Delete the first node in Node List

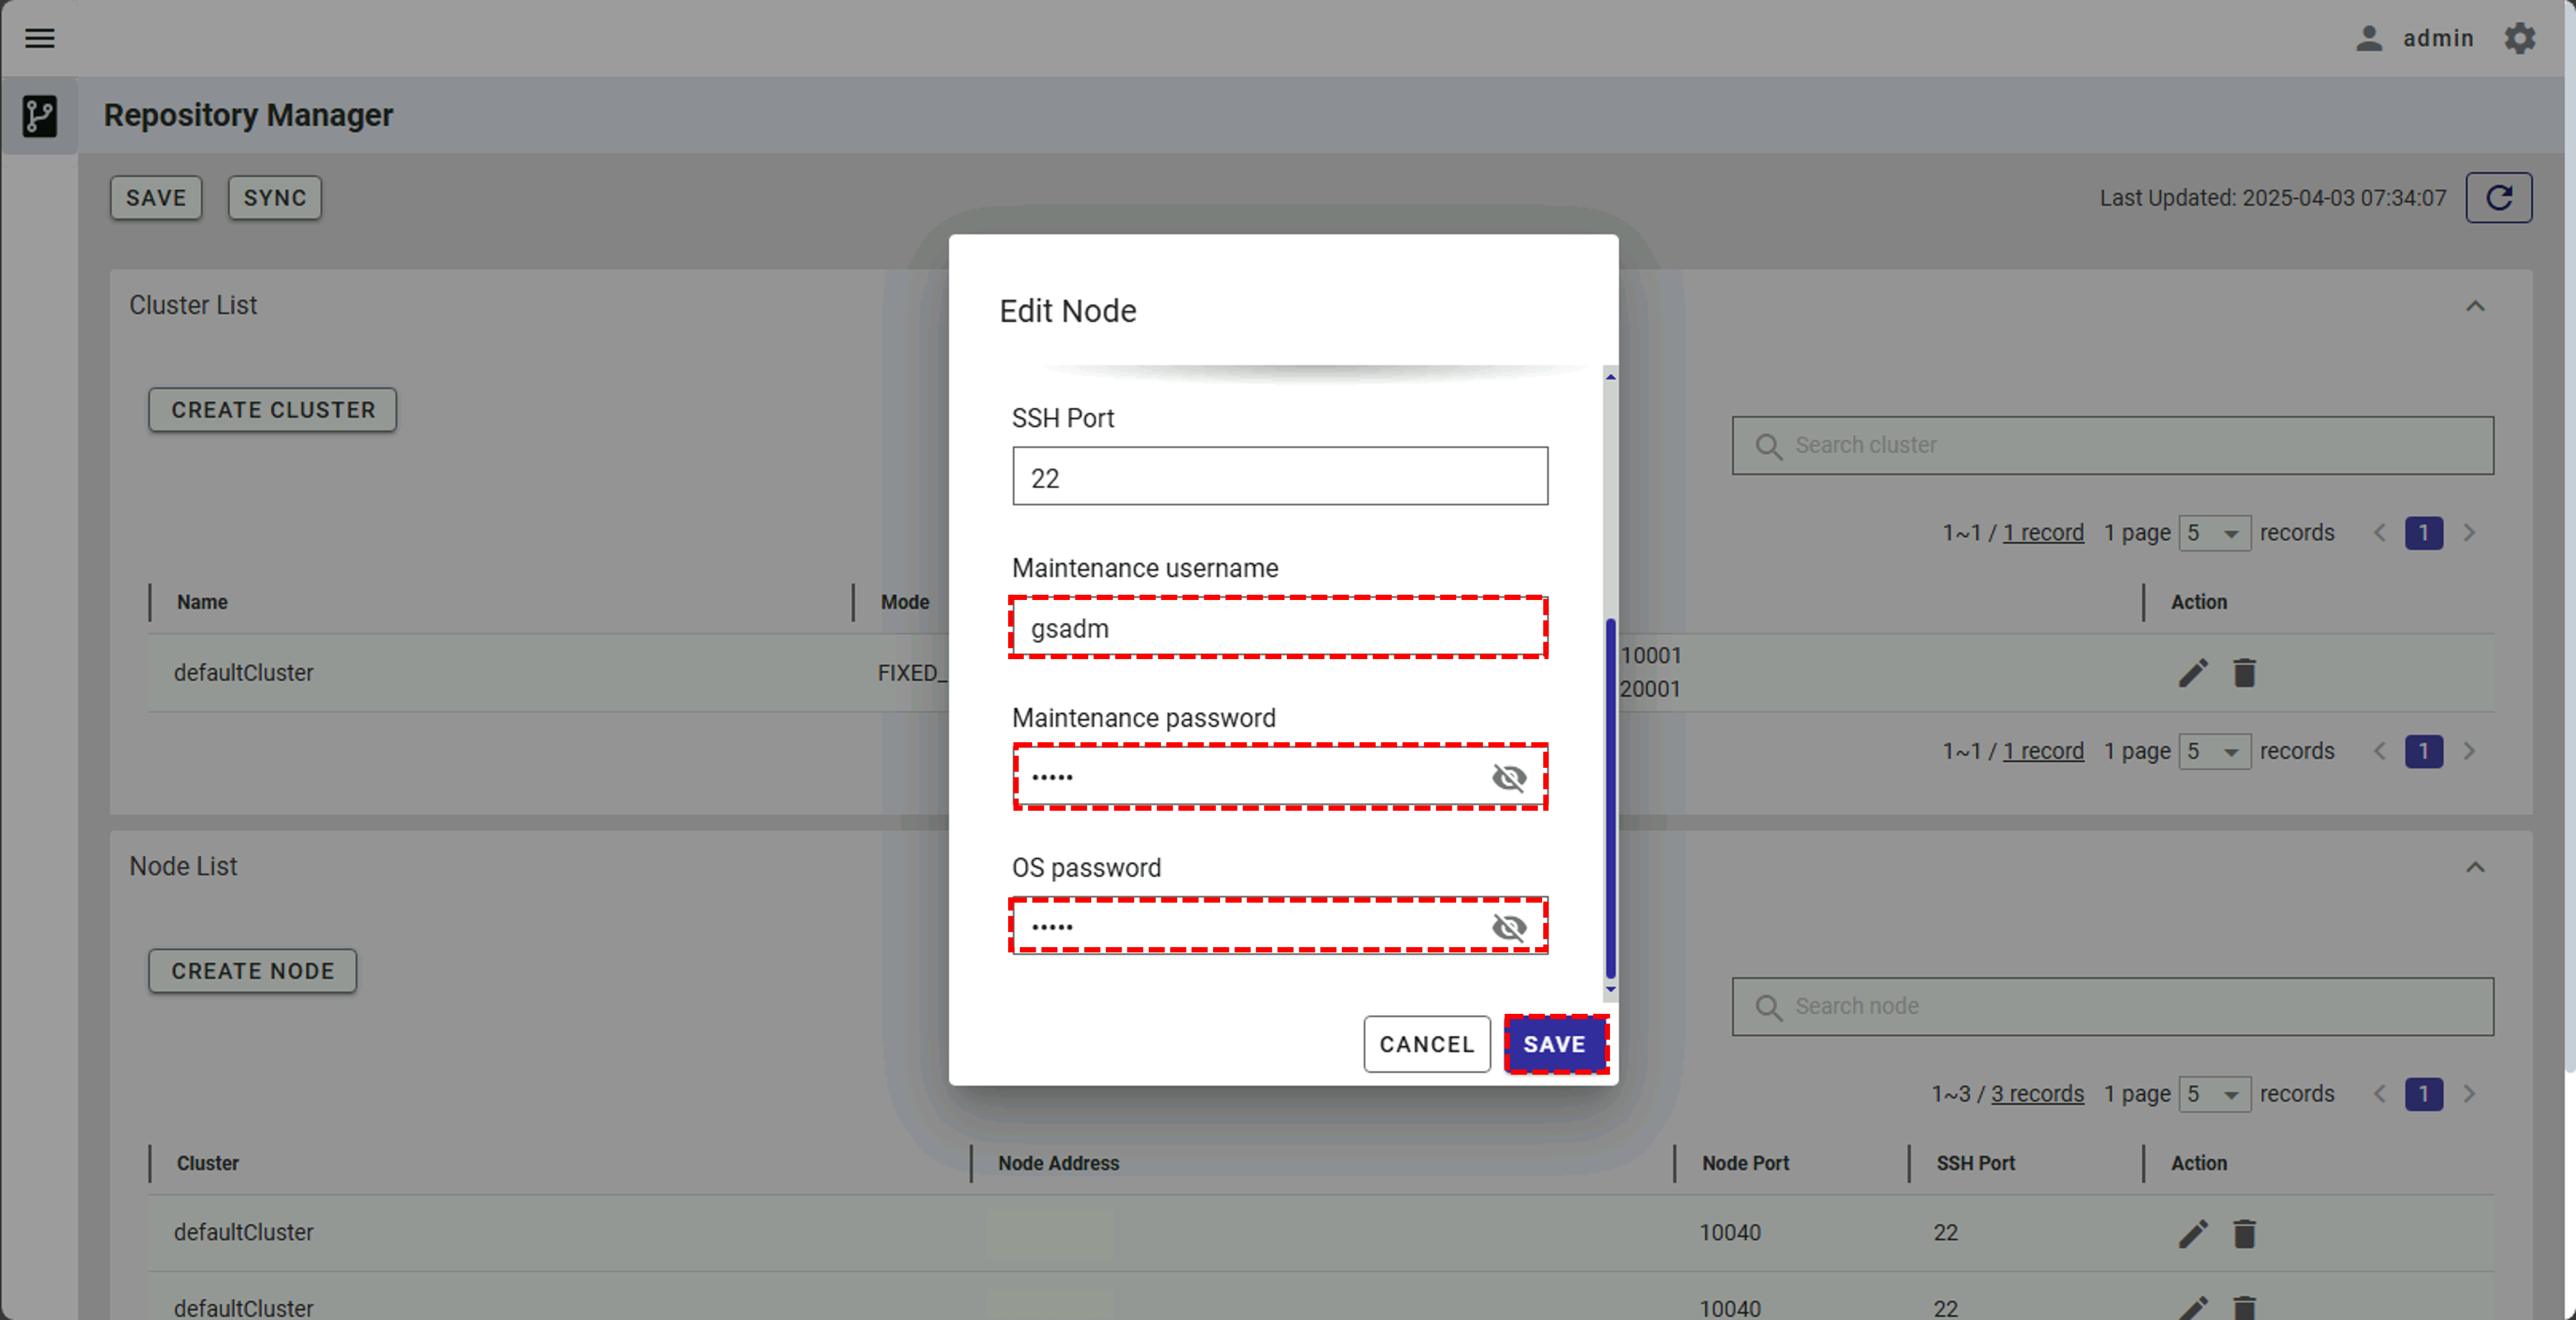pyautogui.click(x=2244, y=1233)
